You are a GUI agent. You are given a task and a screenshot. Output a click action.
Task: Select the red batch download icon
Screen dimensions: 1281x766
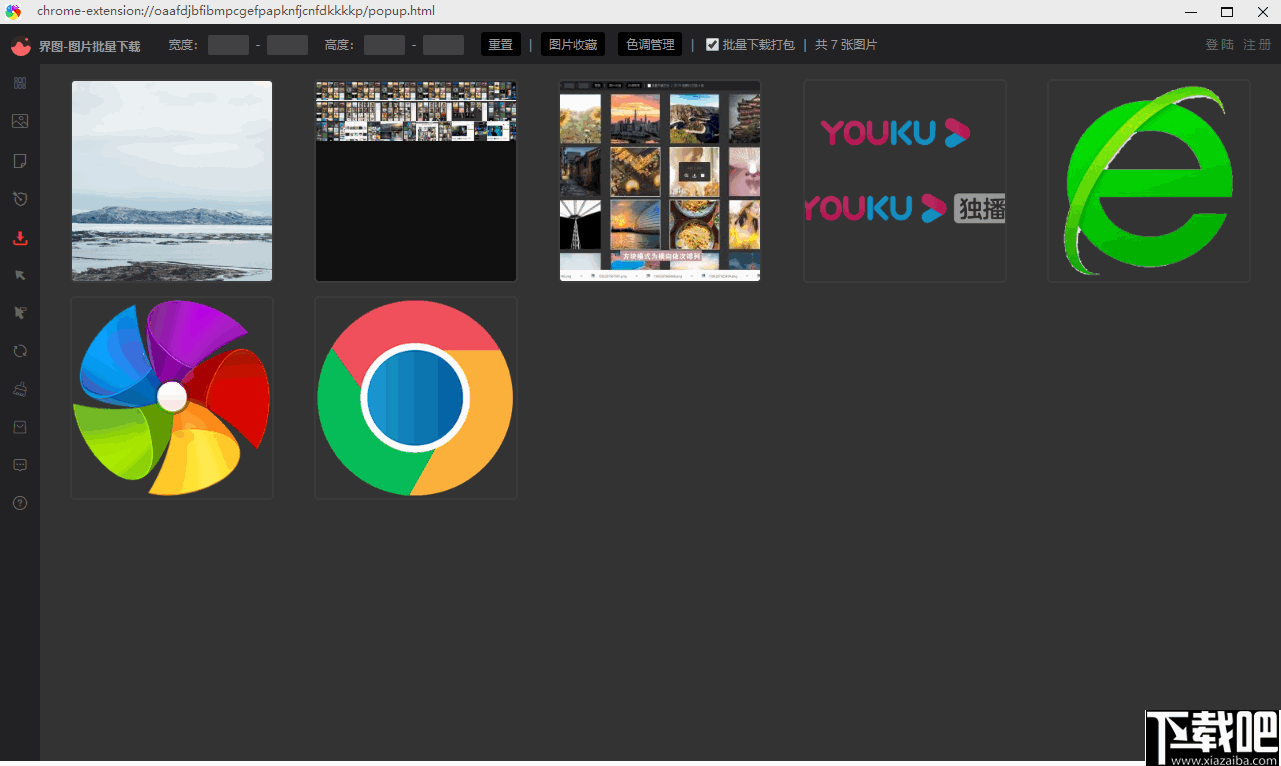click(20, 238)
